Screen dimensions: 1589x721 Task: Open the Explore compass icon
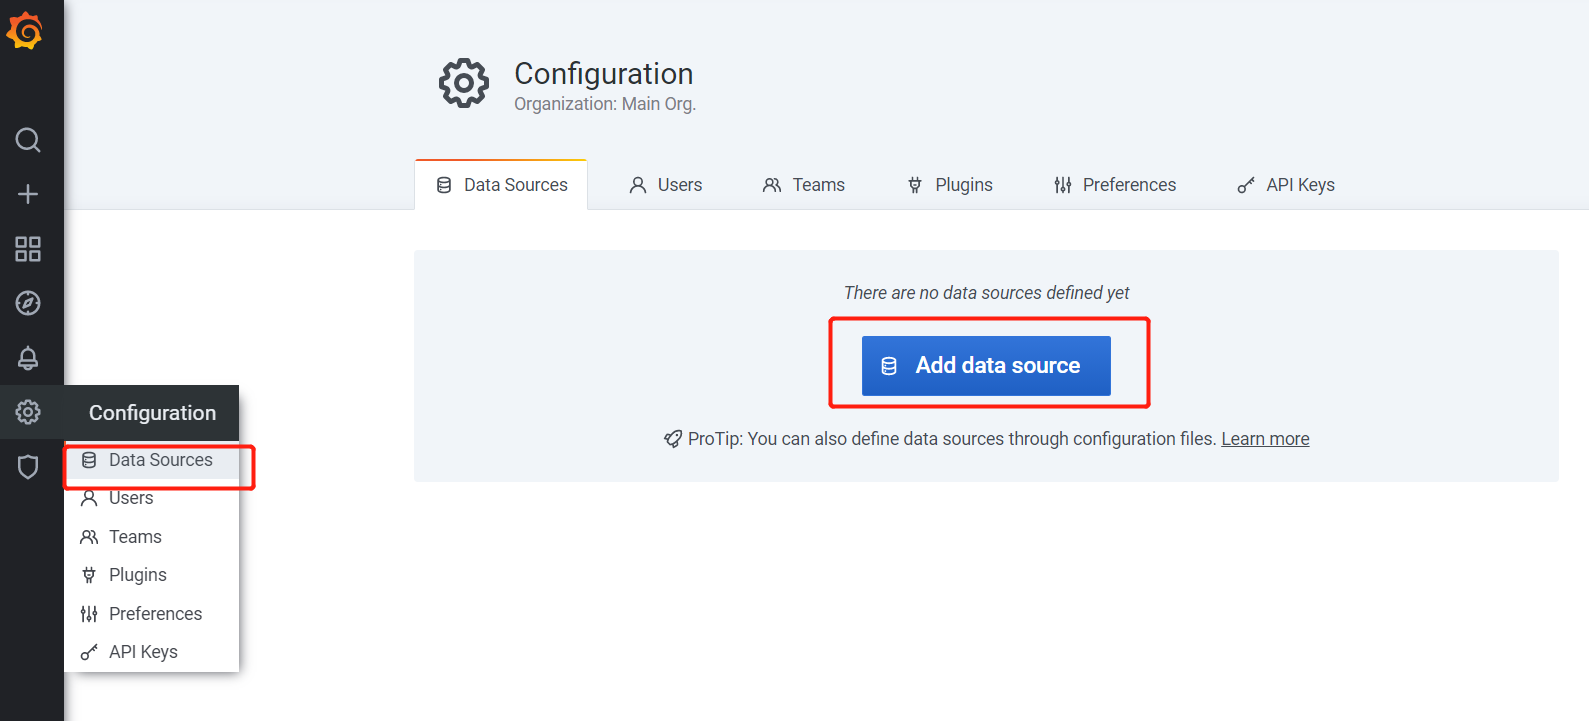coord(28,303)
